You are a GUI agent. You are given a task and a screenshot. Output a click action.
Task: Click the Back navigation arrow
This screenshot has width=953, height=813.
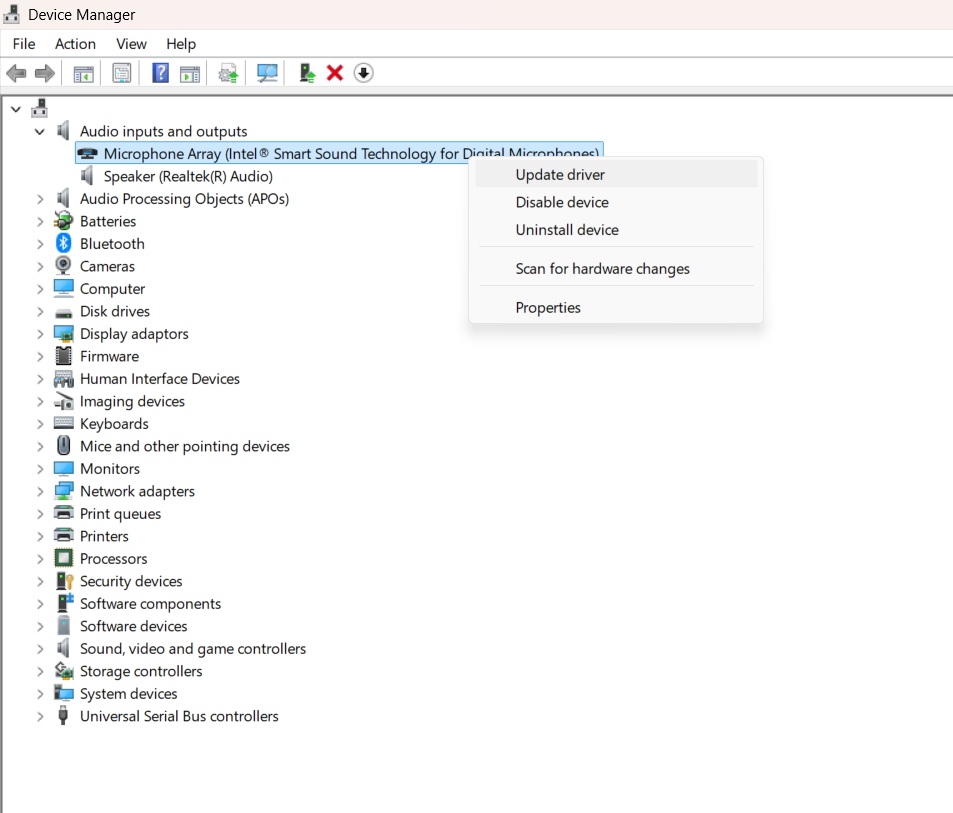click(x=16, y=72)
